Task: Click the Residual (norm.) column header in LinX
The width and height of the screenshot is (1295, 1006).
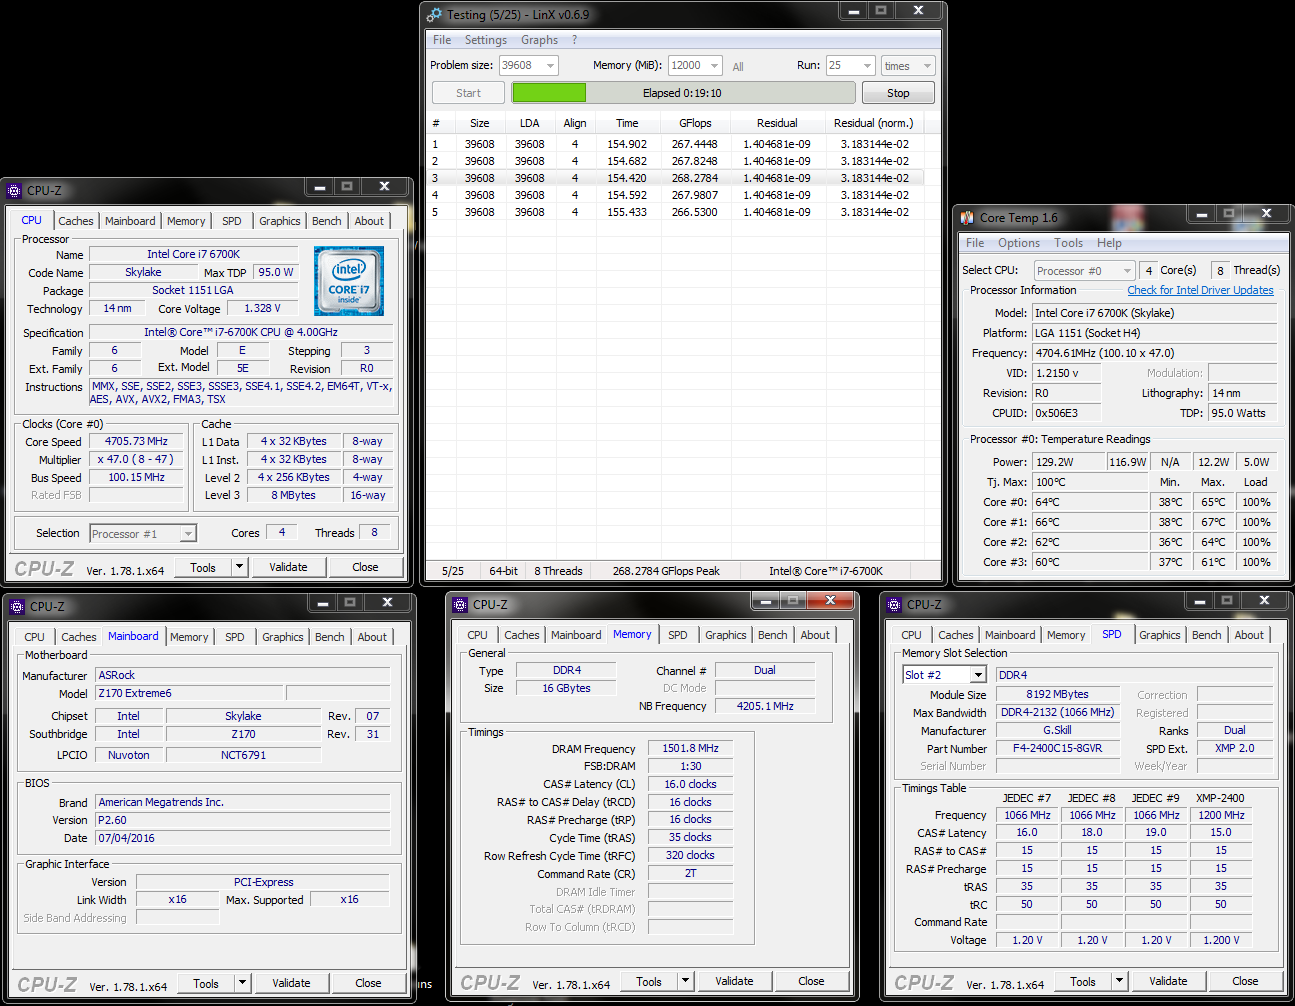Action: click(873, 123)
